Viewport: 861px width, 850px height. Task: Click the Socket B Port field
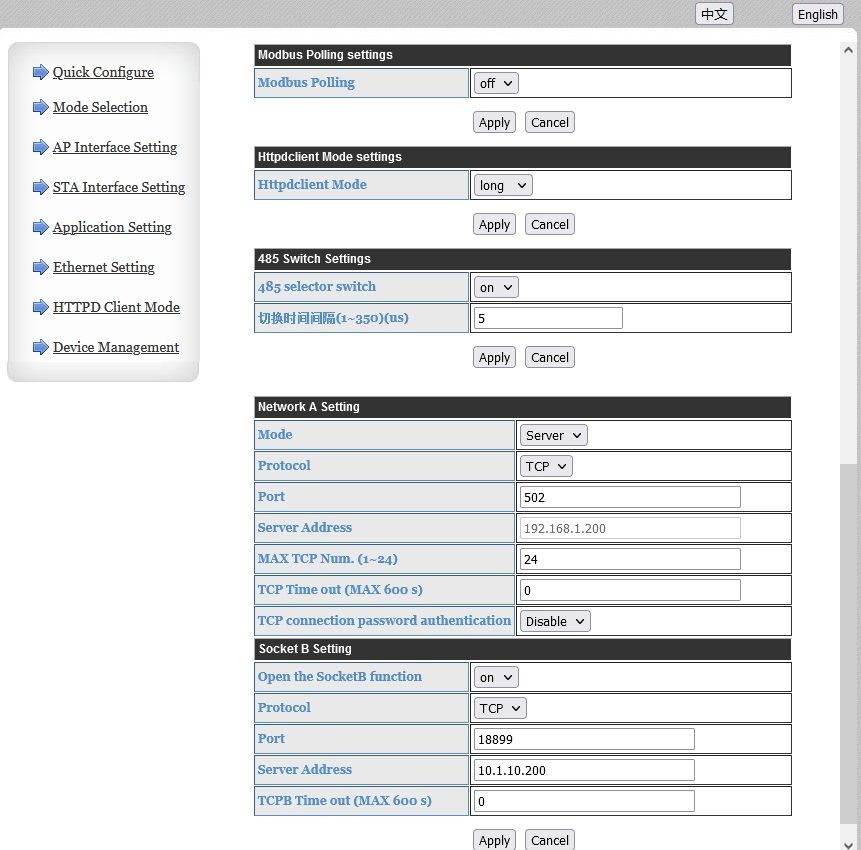(x=584, y=740)
